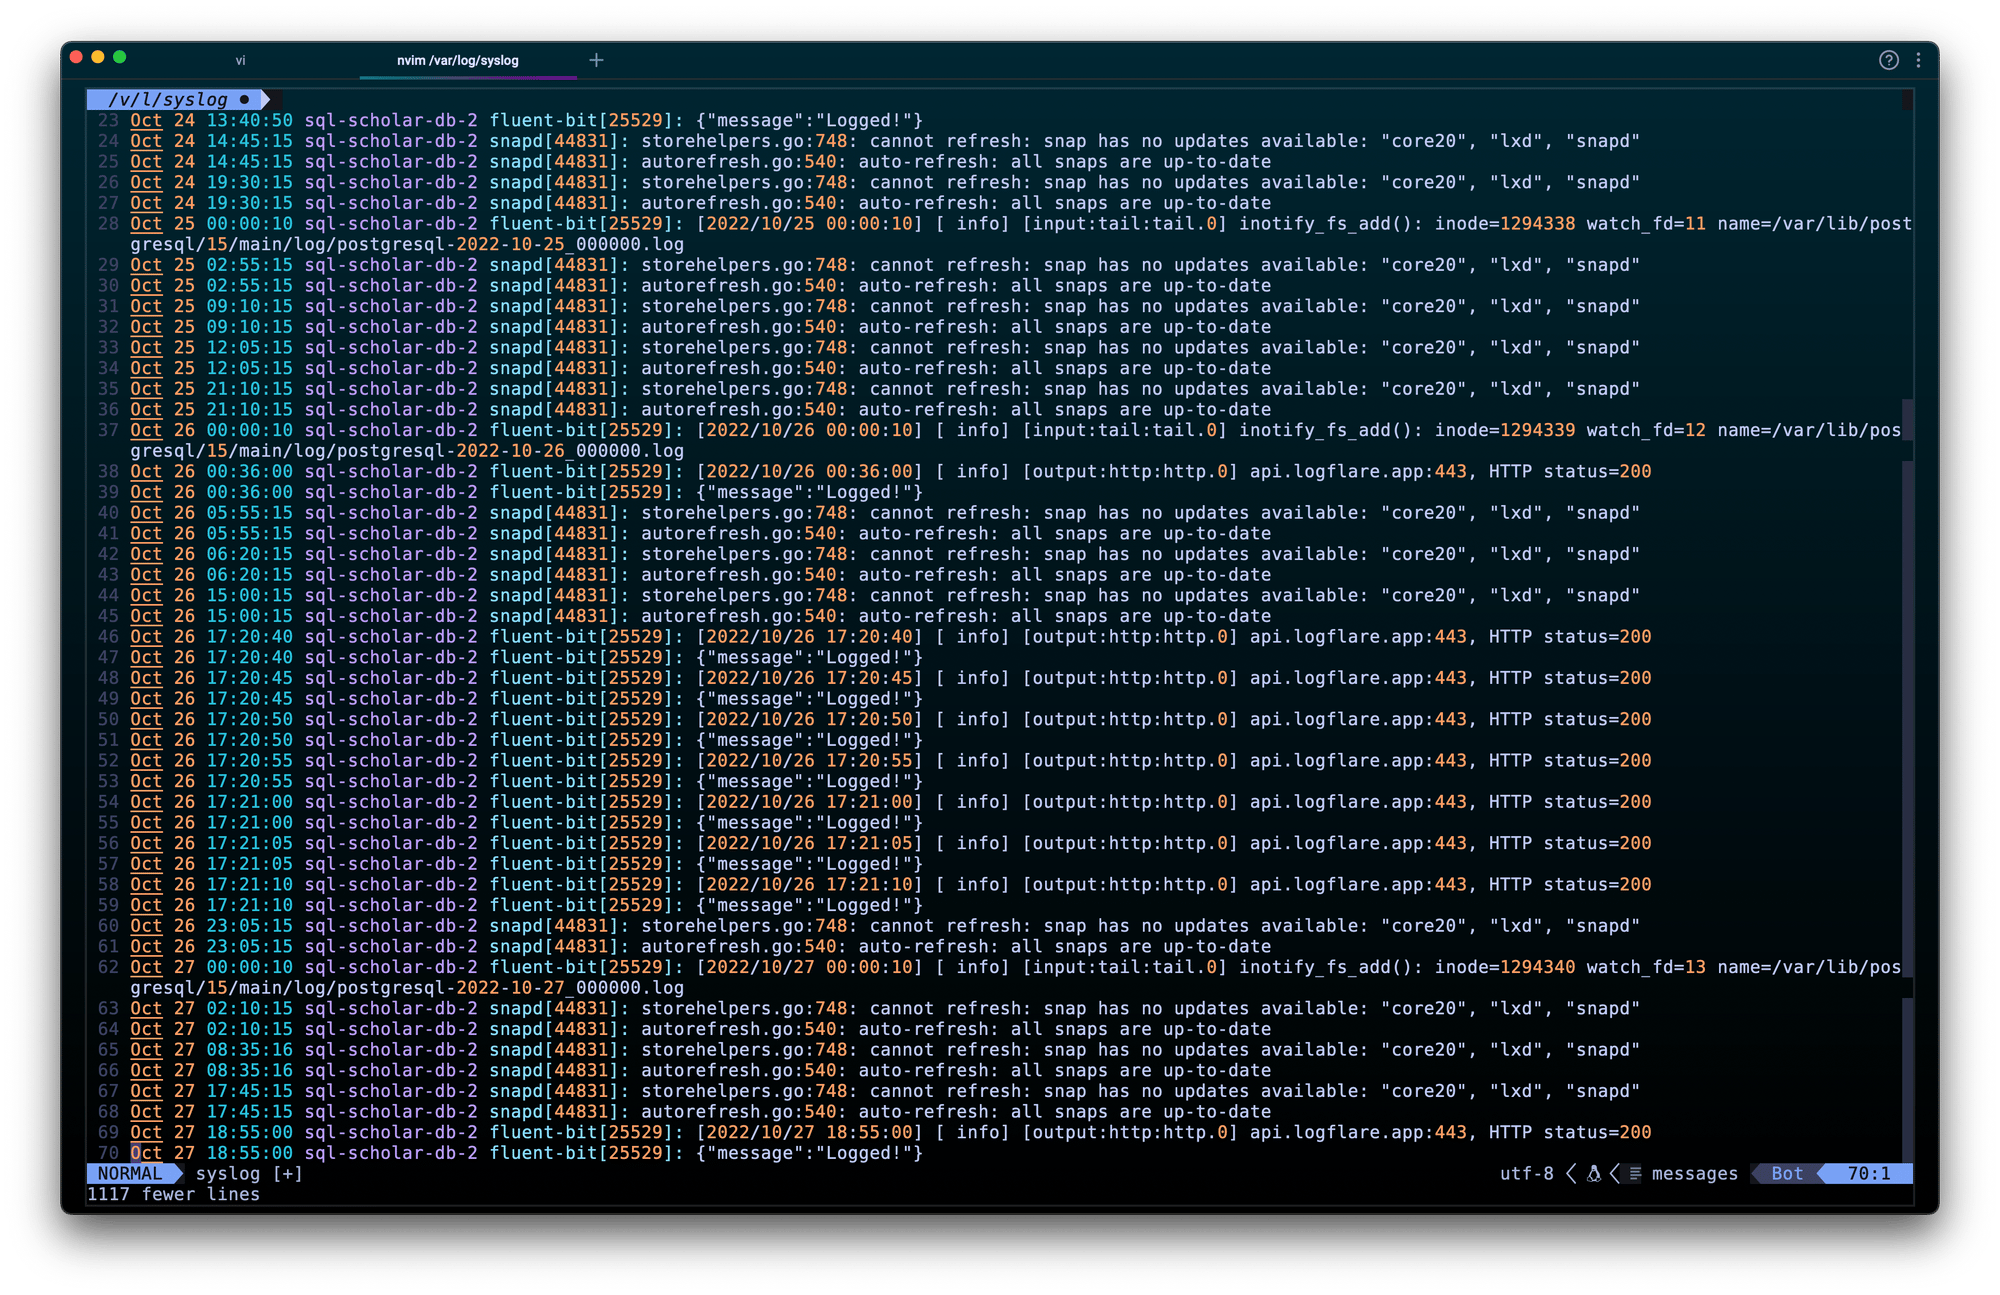Select the nvim /var/log/syslog tab
Screen dimensions: 2000x1295
point(458,60)
